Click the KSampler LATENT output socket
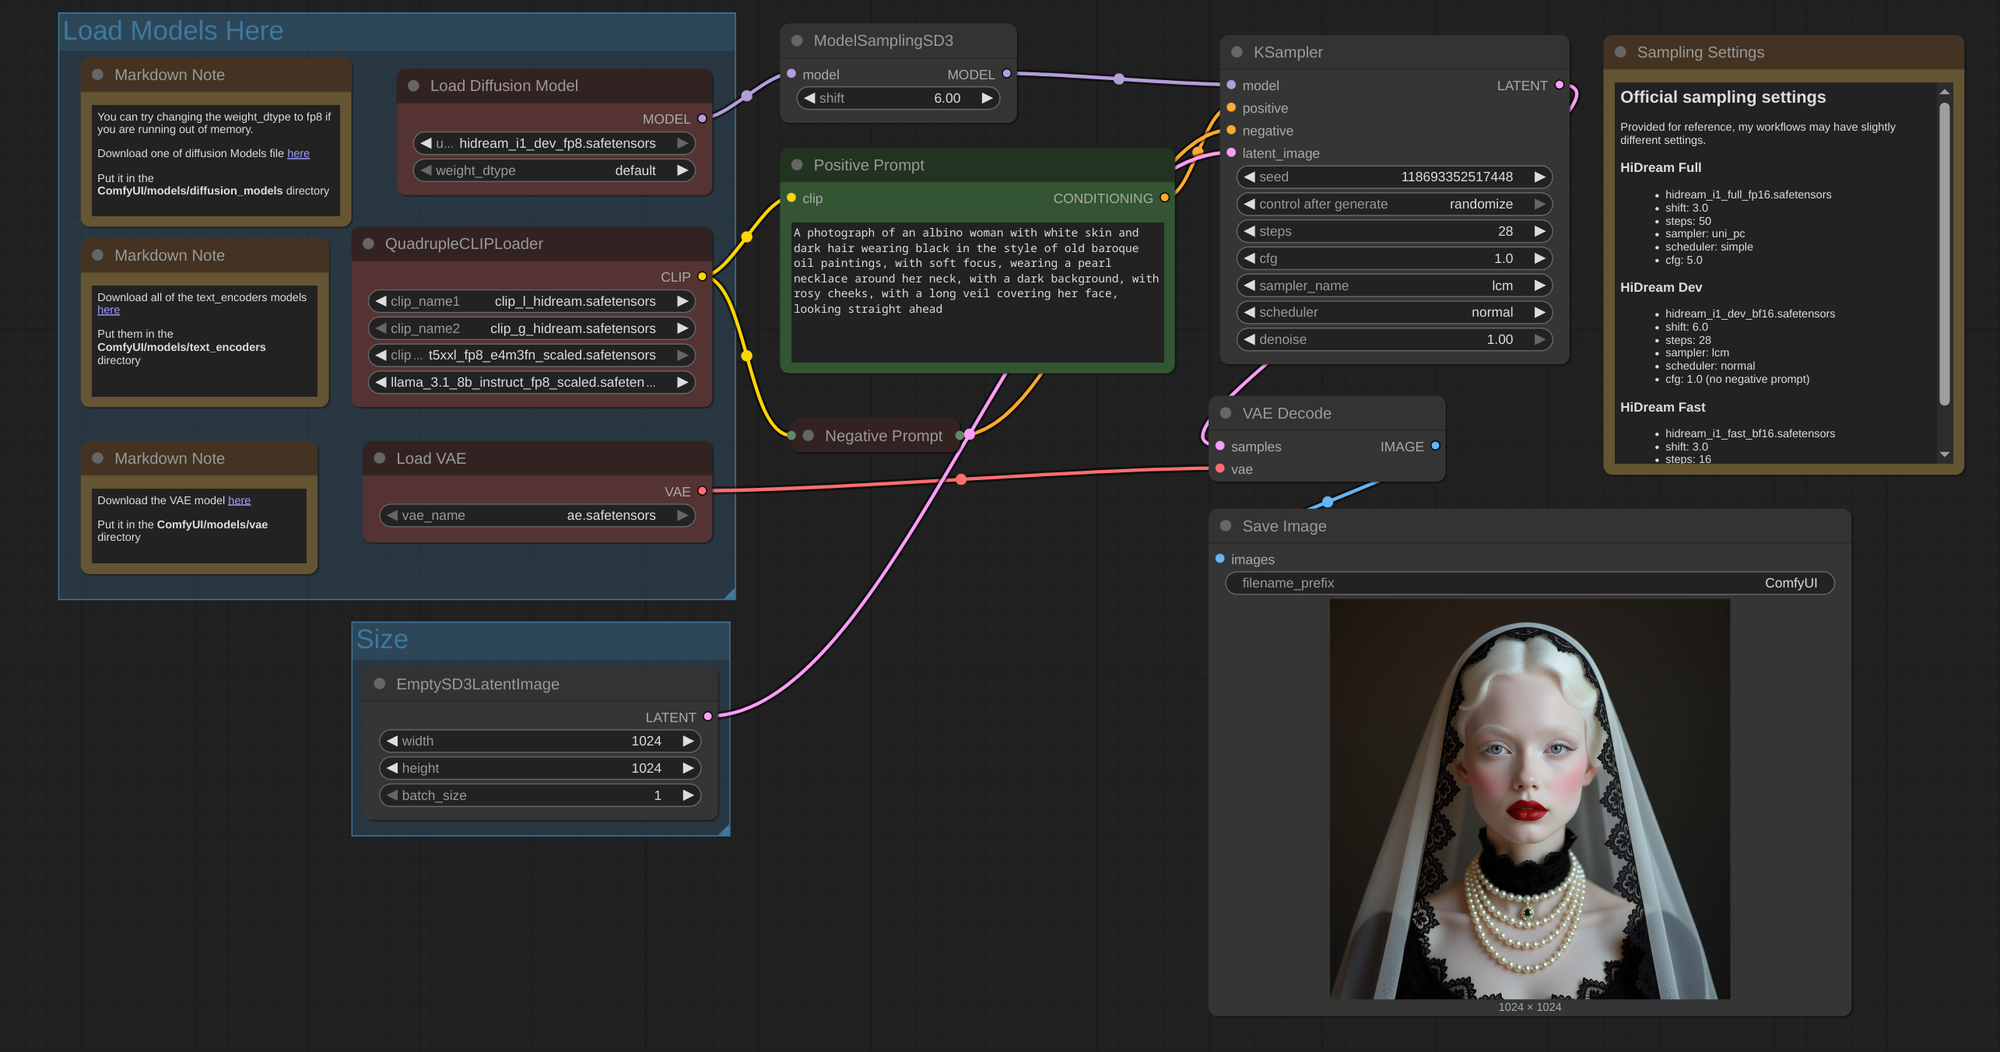Screen dimensions: 2000x1052 tap(1559, 85)
